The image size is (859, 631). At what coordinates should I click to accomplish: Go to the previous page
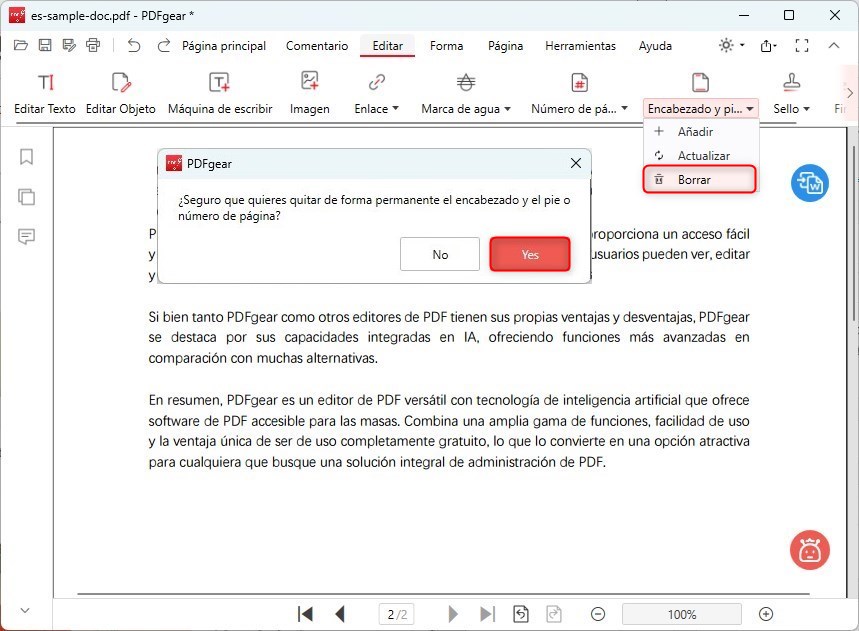(x=340, y=614)
